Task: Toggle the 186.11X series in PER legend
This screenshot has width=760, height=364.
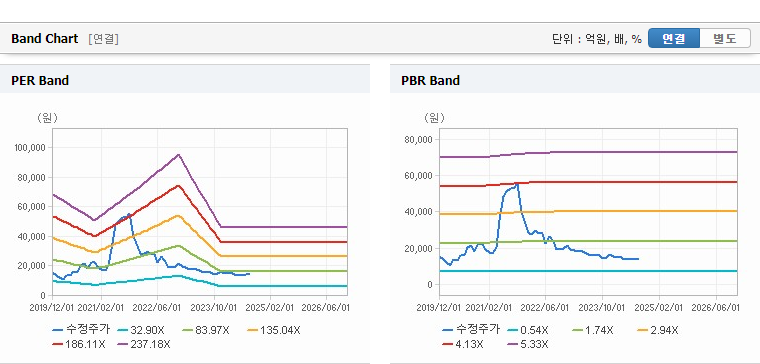Action: point(79,345)
